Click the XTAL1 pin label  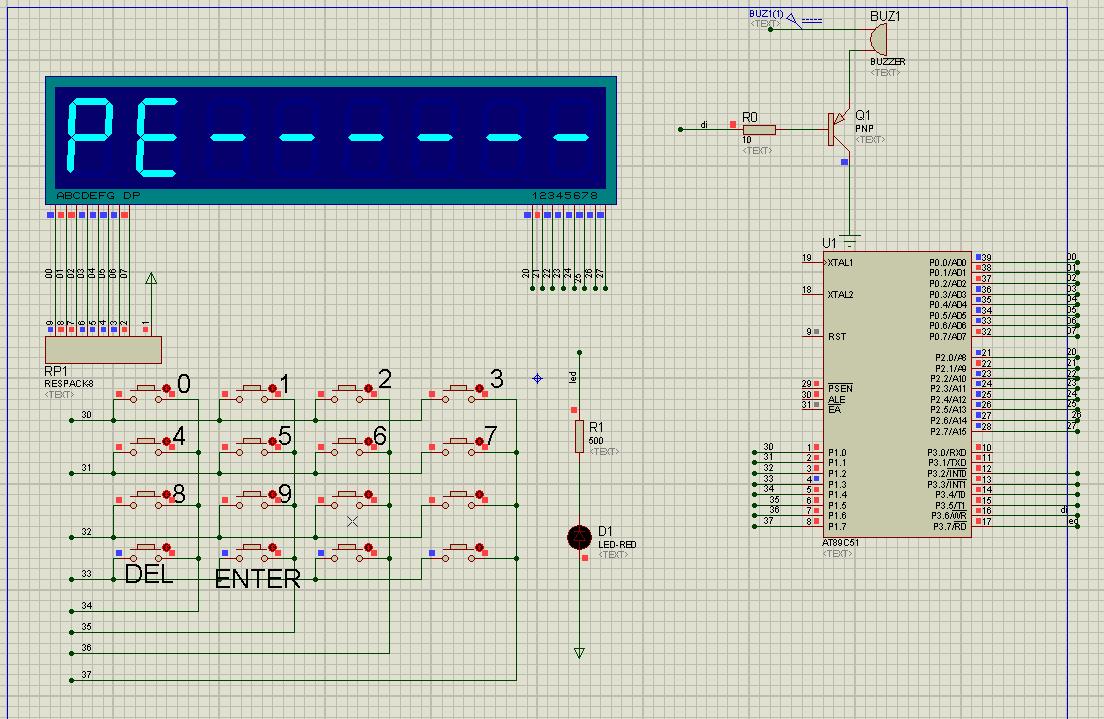point(841,263)
